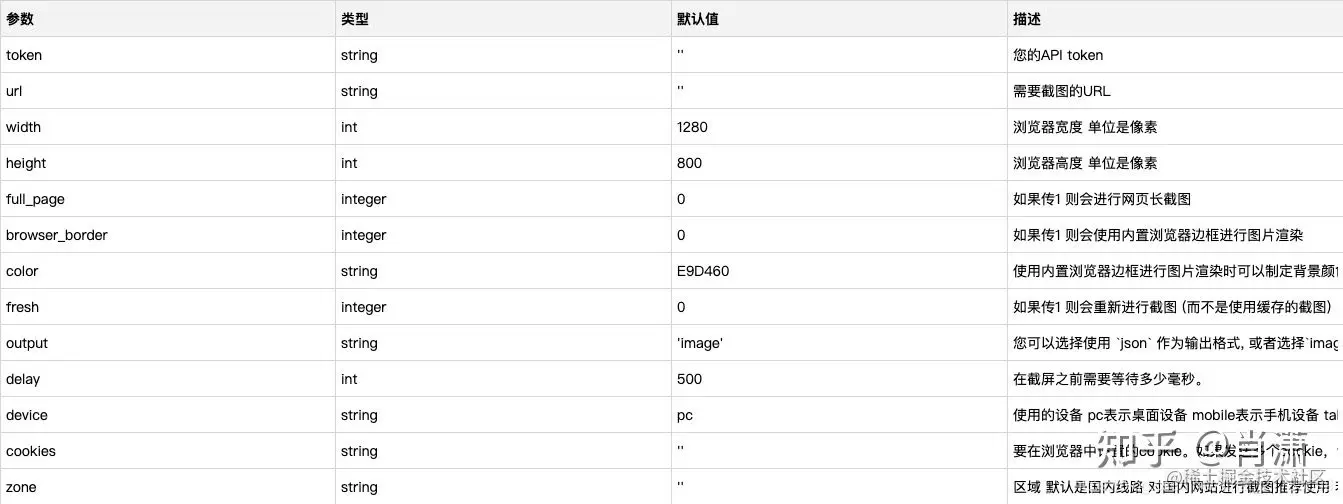Click the delay default value 500
This screenshot has width=1343, height=504.
click(x=690, y=379)
